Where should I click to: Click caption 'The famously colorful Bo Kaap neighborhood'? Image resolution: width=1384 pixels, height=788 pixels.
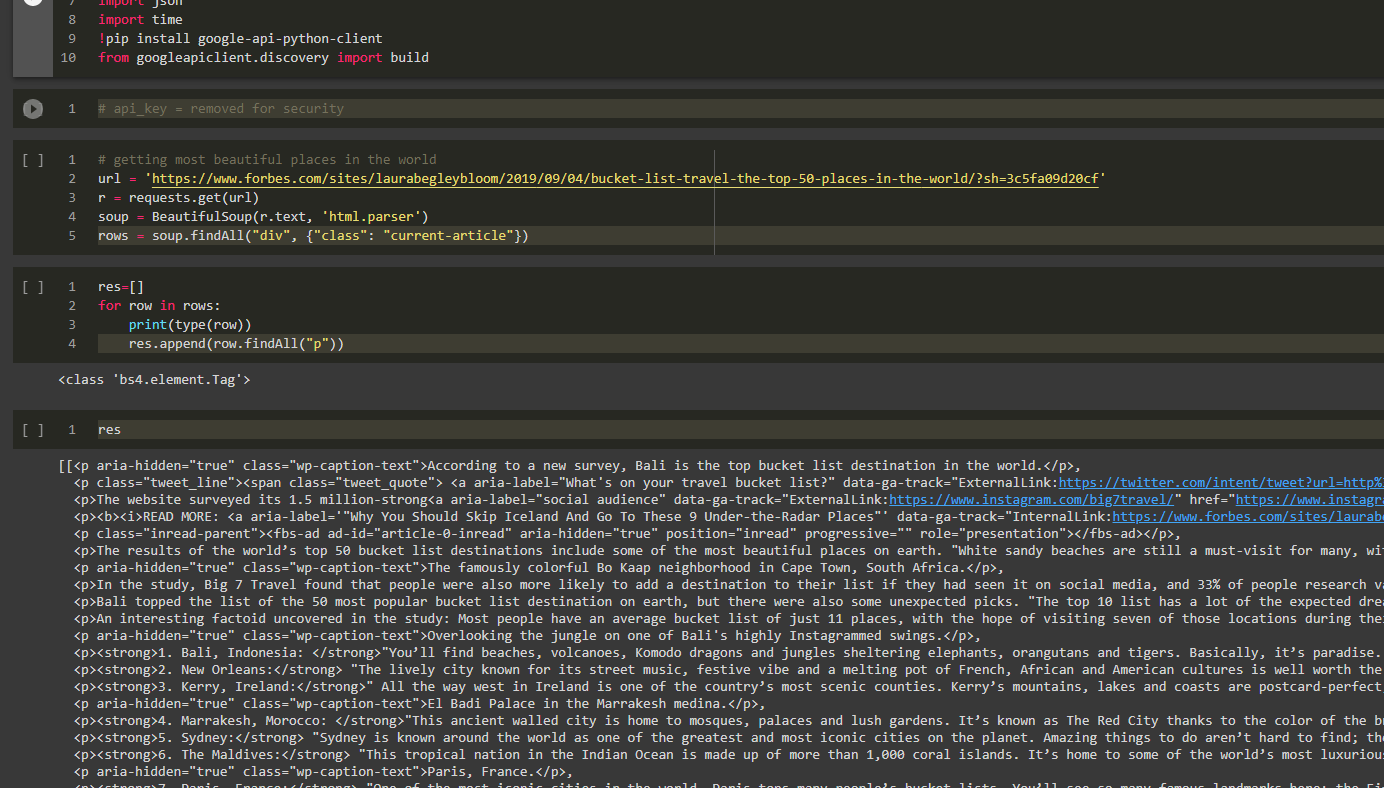[539, 568]
